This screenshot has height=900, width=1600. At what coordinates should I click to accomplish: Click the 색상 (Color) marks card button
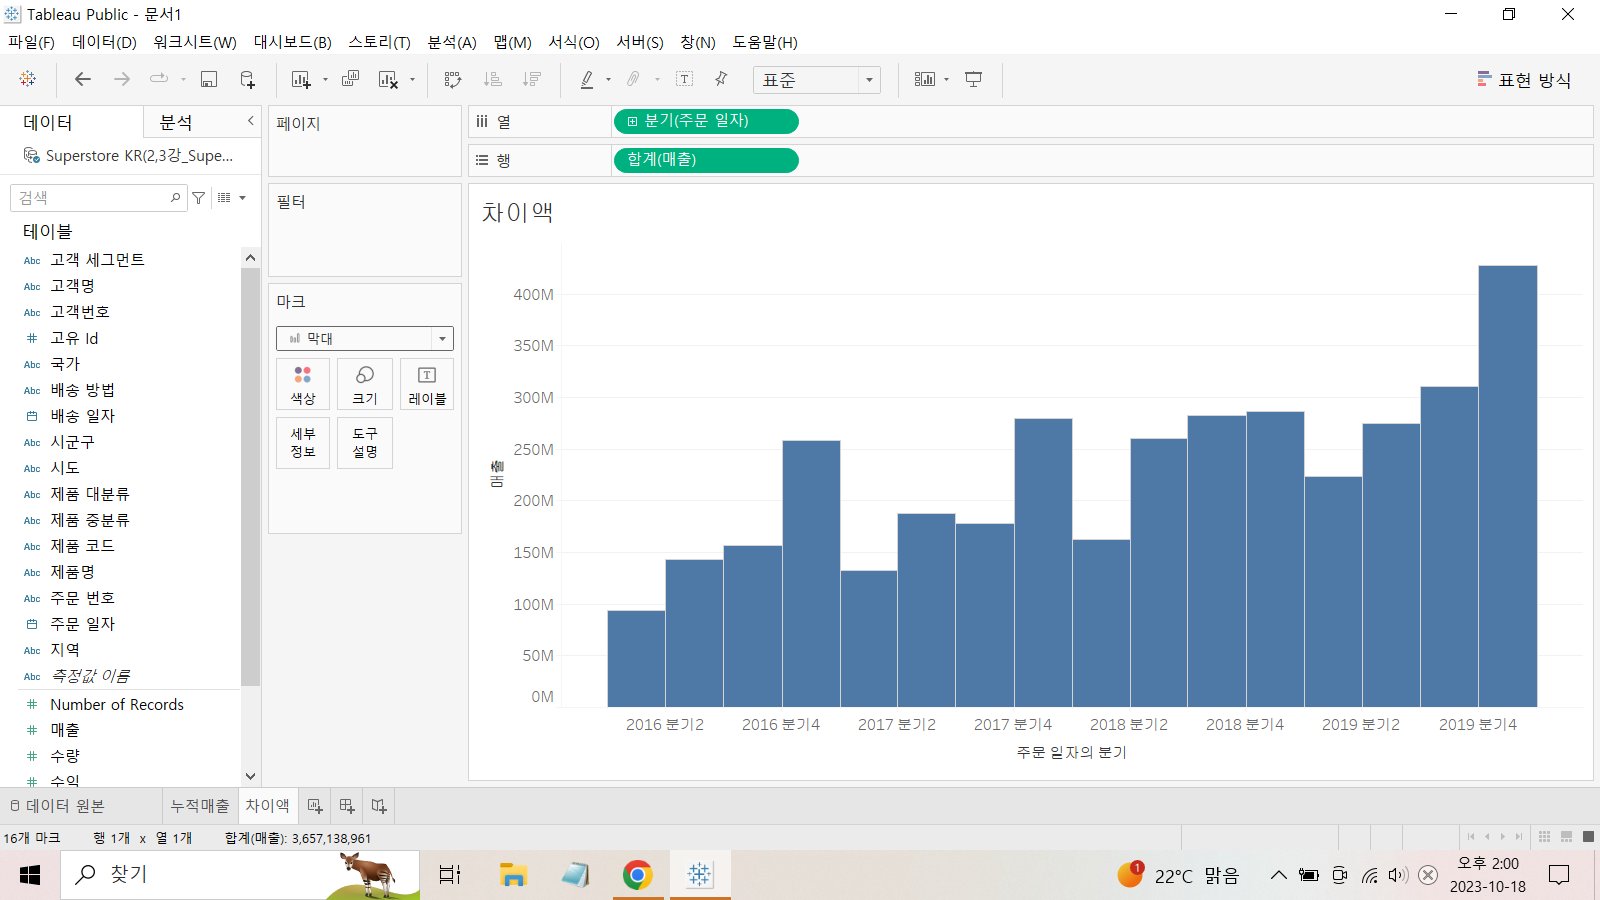click(x=303, y=384)
